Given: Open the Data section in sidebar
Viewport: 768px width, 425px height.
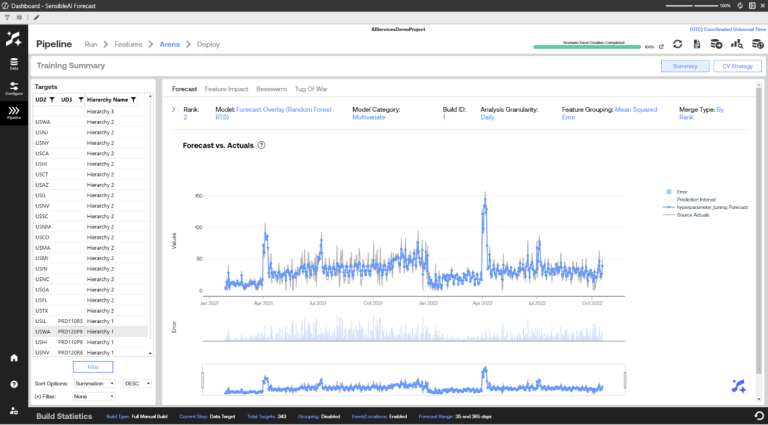Looking at the screenshot, I should [14, 63].
